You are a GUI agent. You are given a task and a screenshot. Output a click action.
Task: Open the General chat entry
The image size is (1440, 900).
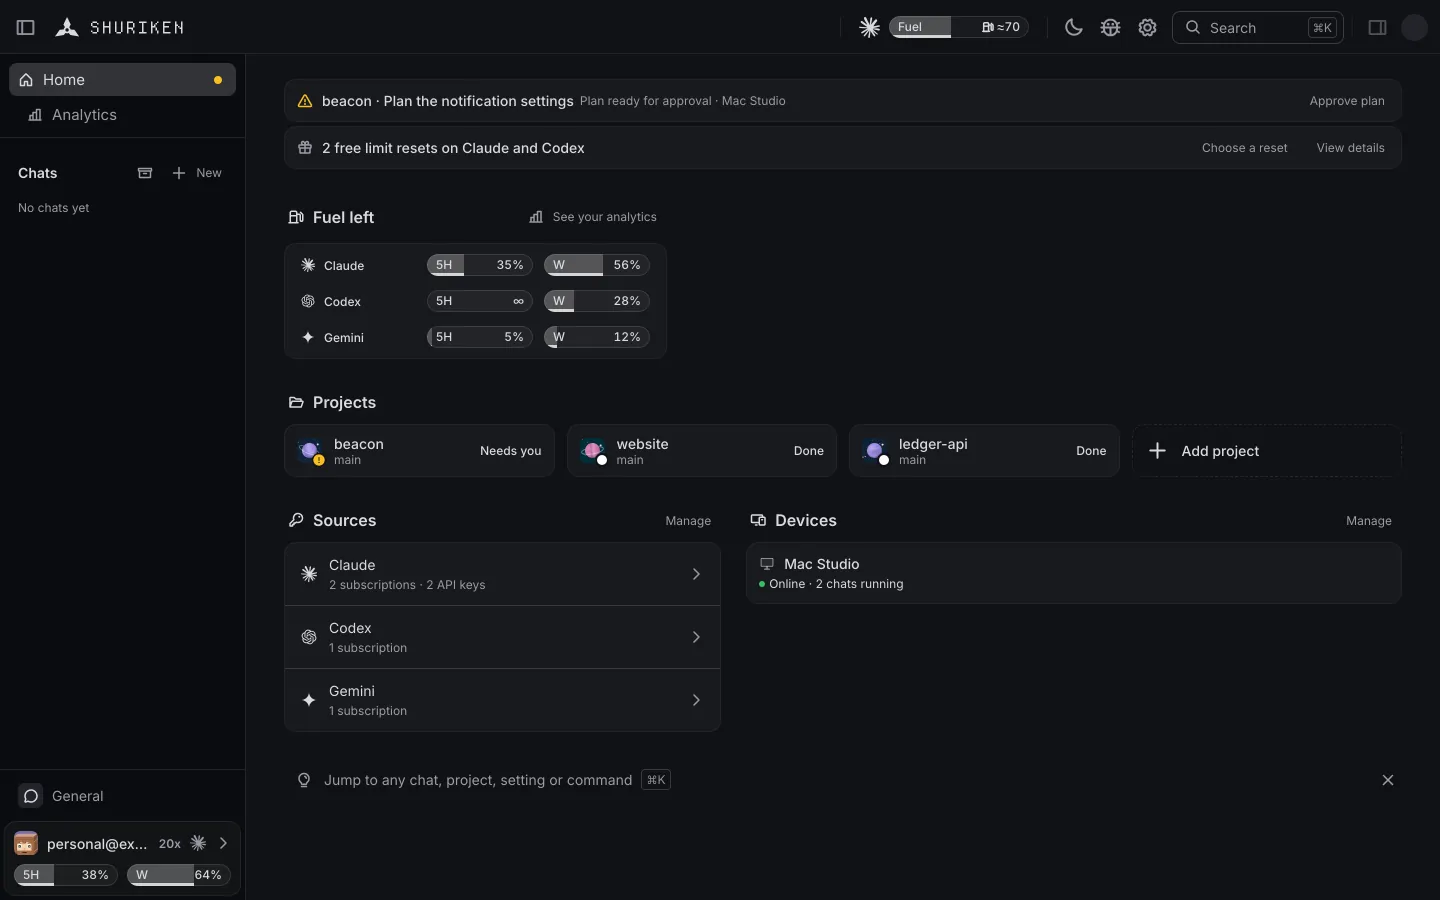click(x=122, y=796)
